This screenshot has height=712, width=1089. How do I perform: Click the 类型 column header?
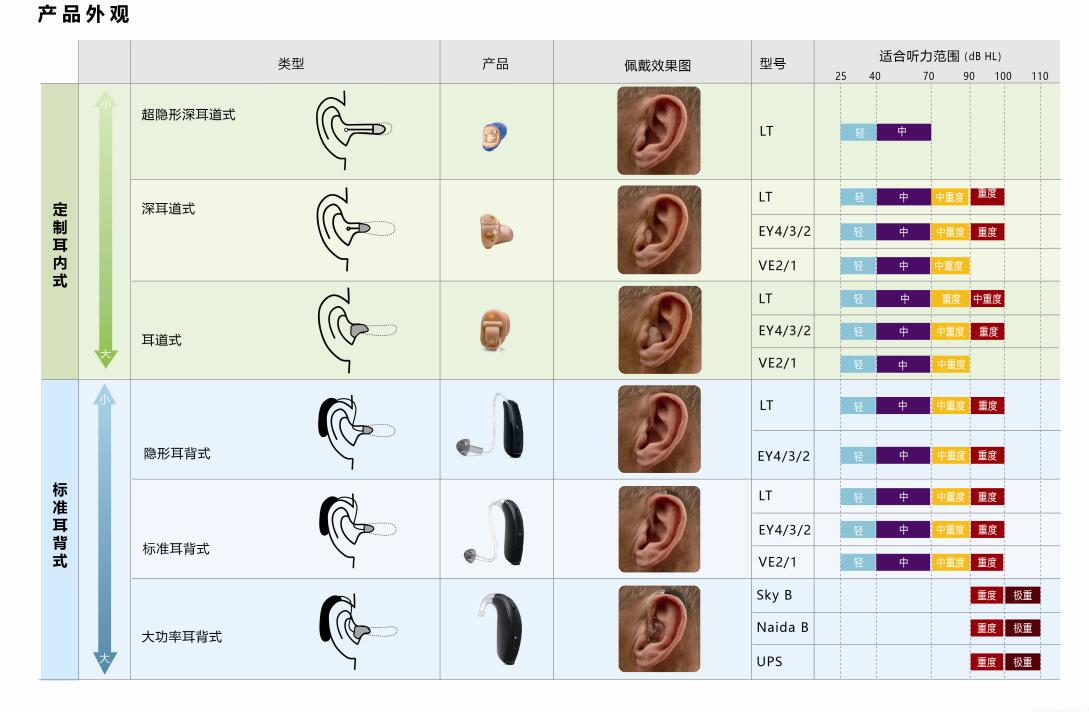(x=291, y=63)
